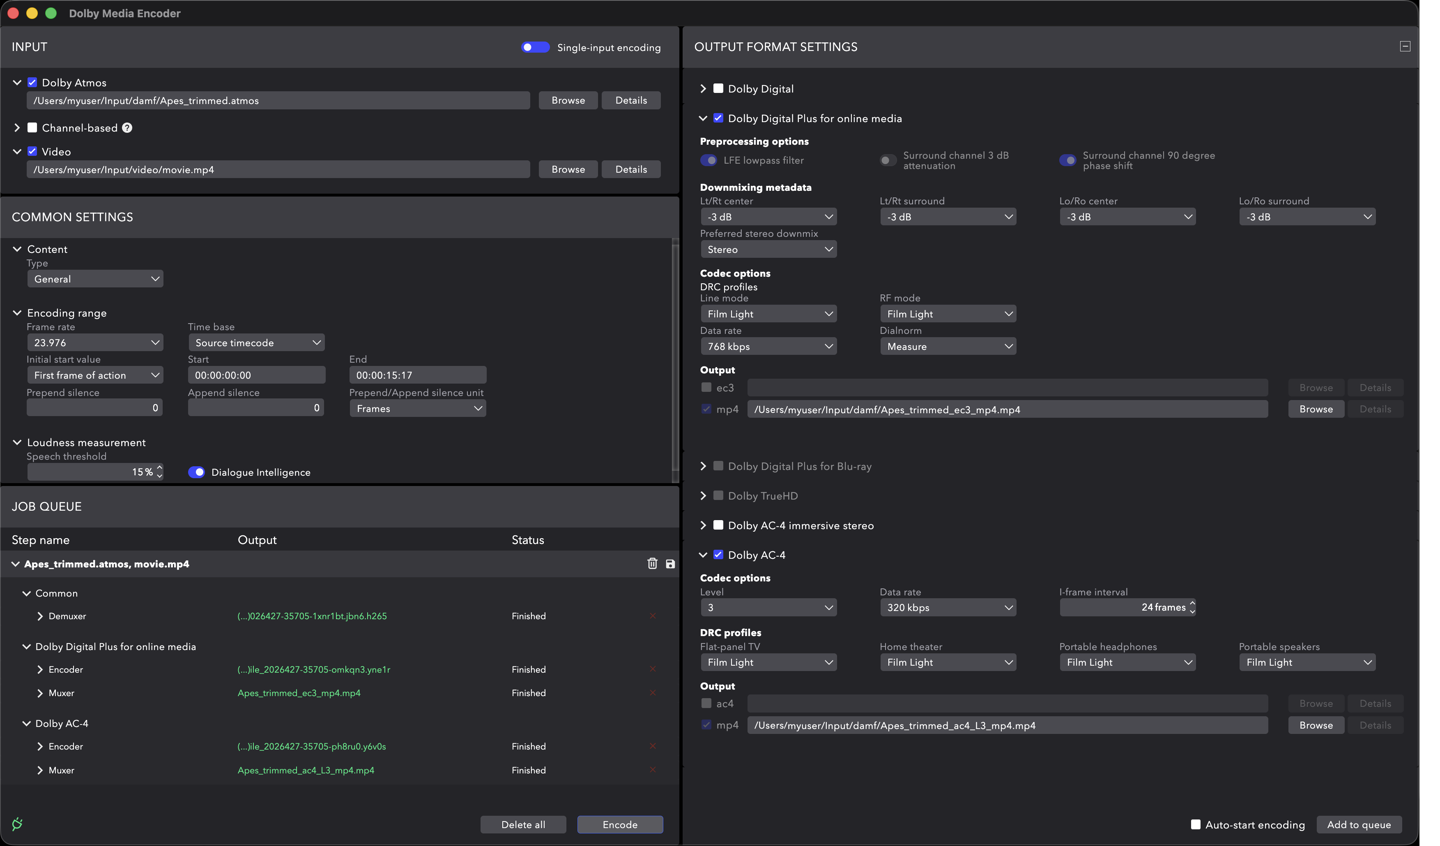Enable the Dolby TrueHD format checkbox

[x=718, y=496]
